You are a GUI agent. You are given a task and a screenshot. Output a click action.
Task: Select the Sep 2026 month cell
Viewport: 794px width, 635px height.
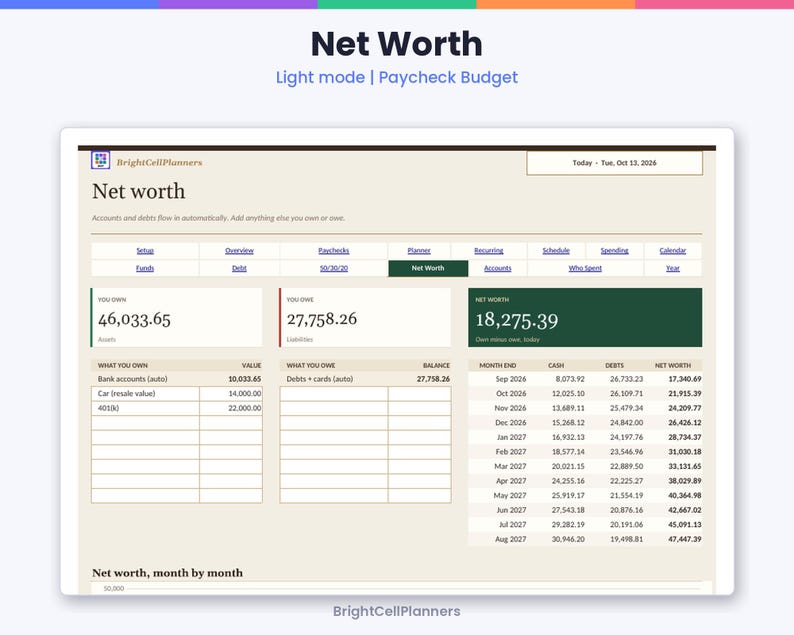(x=510, y=379)
